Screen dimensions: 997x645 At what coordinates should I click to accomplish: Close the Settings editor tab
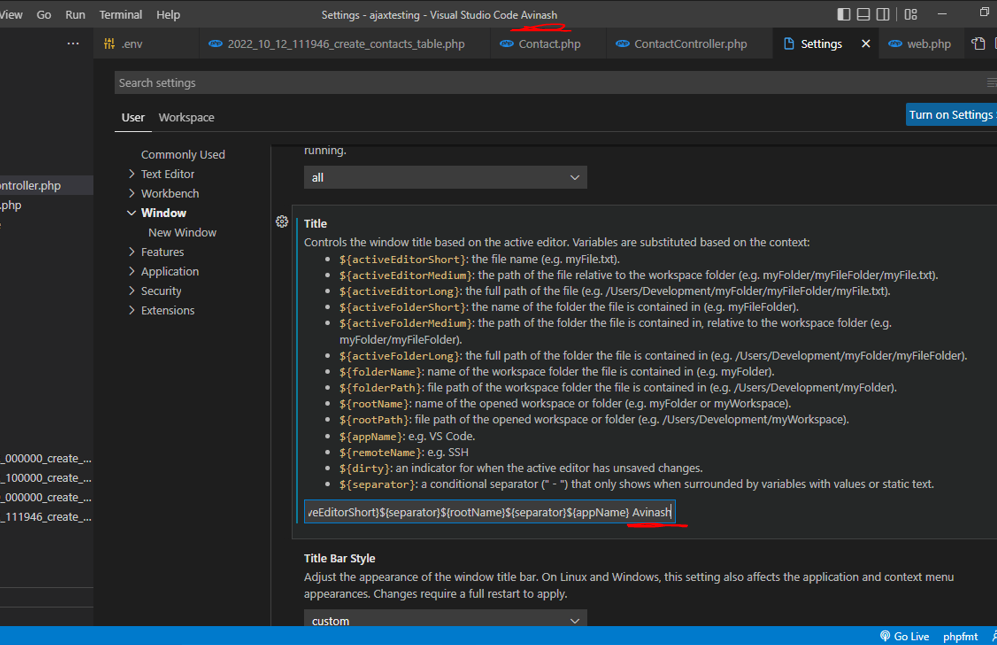coord(865,44)
